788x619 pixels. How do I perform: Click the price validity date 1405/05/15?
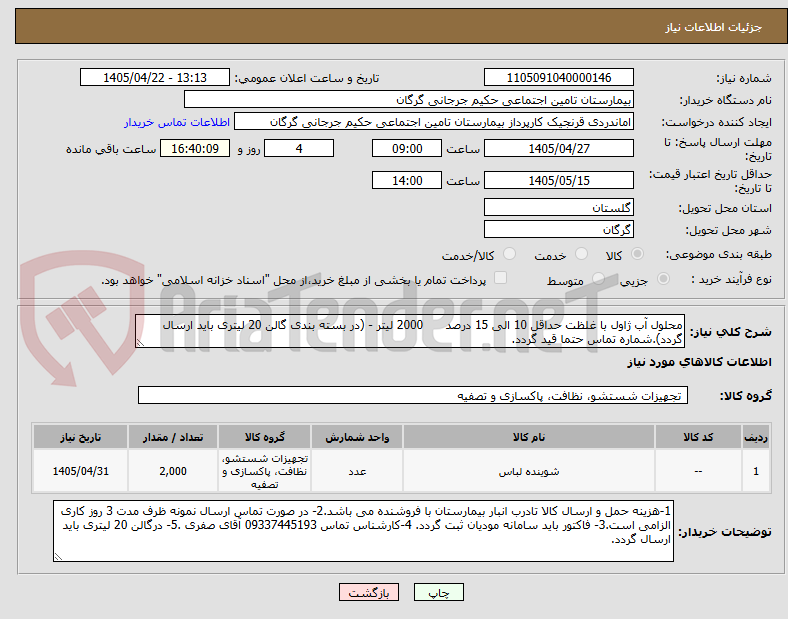559,180
